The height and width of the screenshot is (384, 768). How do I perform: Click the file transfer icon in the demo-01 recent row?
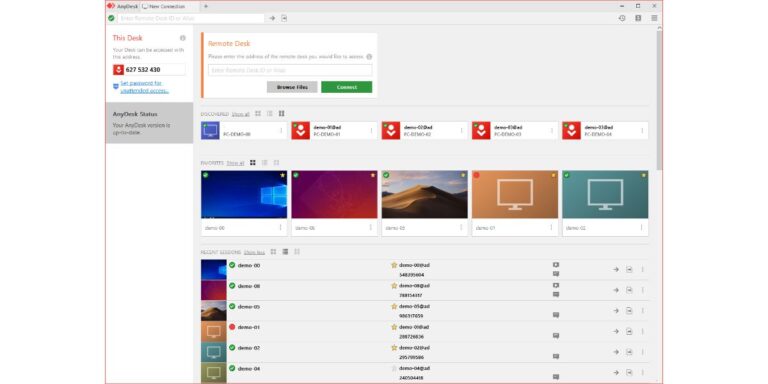(629, 331)
